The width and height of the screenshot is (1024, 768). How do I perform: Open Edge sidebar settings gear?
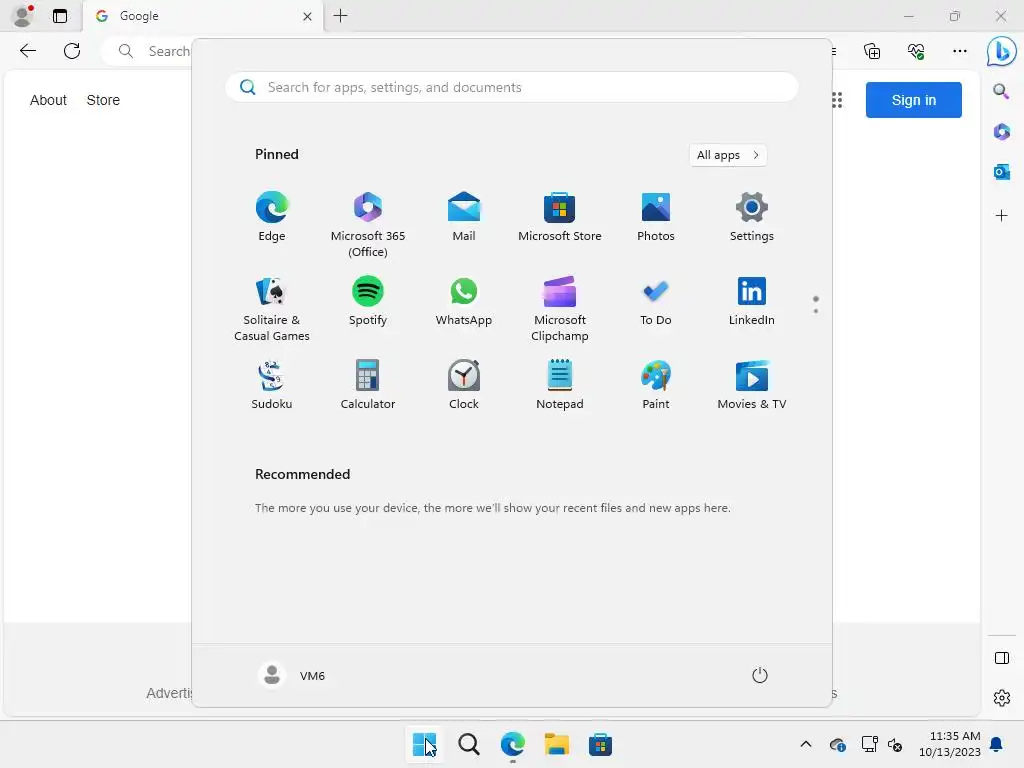[1001, 698]
